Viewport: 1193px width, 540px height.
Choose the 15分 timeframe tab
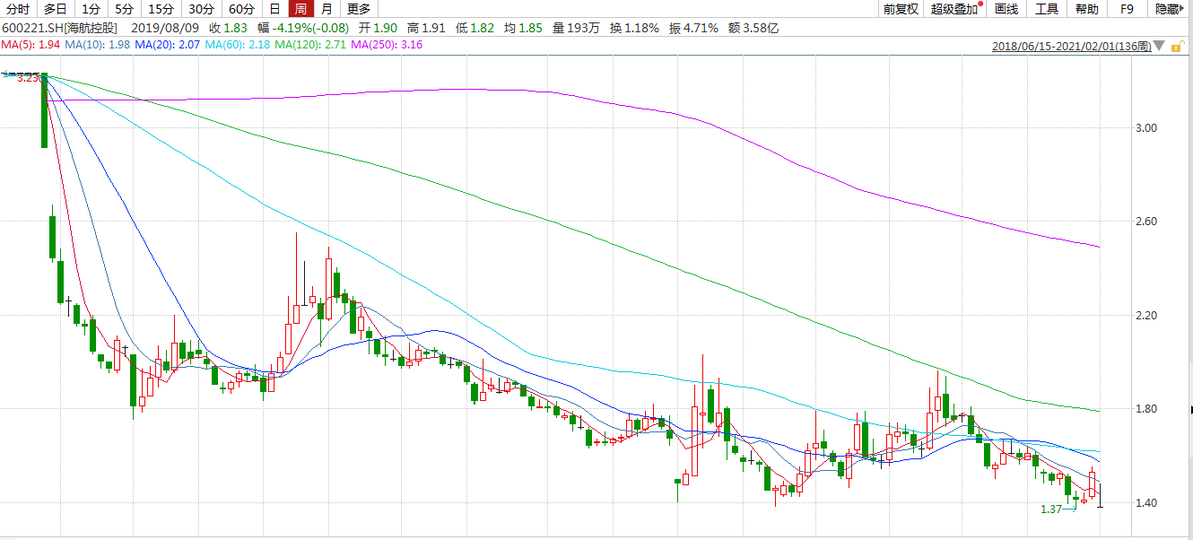coord(160,9)
